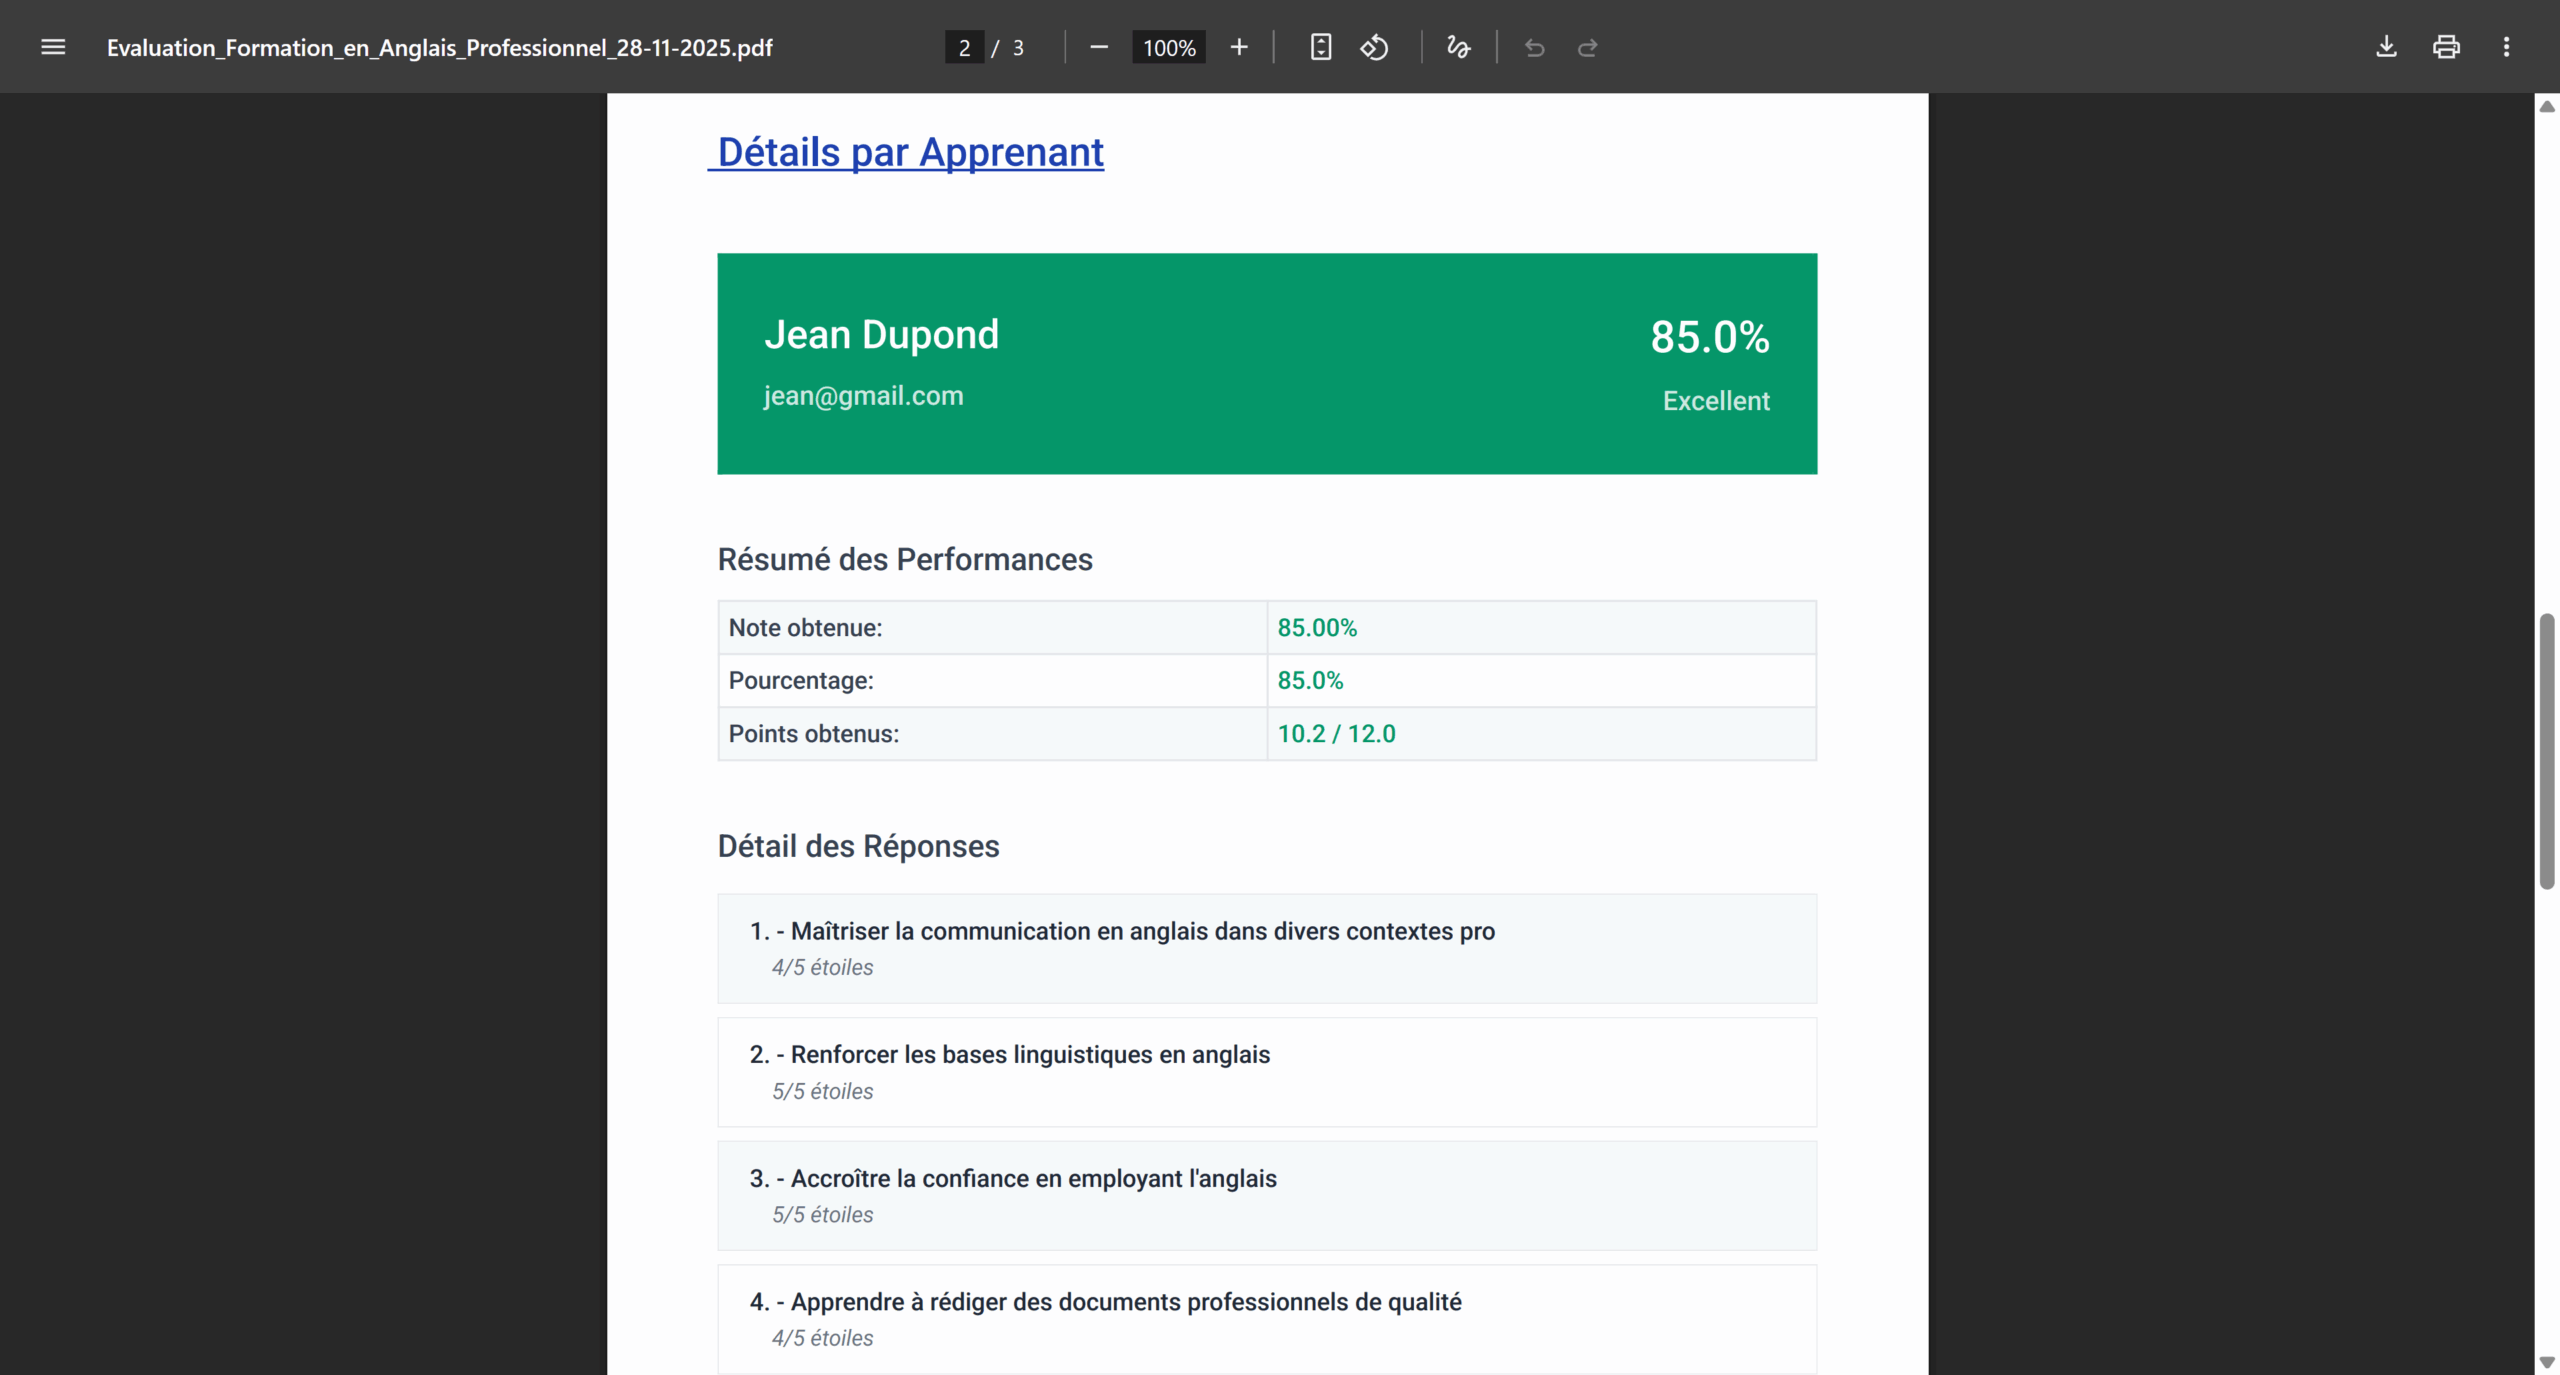Viewport: 2560px width, 1375px height.
Task: Open the more options menu
Action: pos(2508,46)
